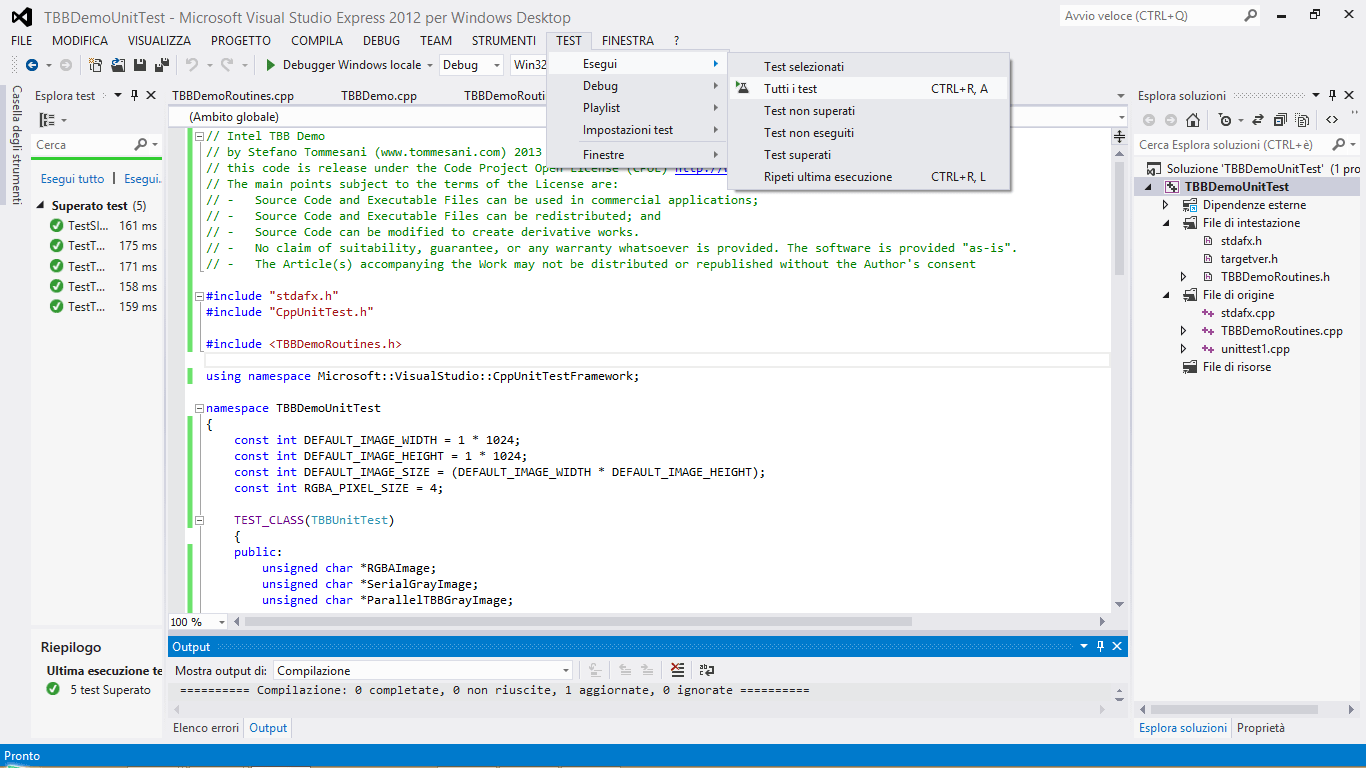Image resolution: width=1366 pixels, height=768 pixels.
Task: Click in the Avvio veloce search field
Action: (1150, 16)
